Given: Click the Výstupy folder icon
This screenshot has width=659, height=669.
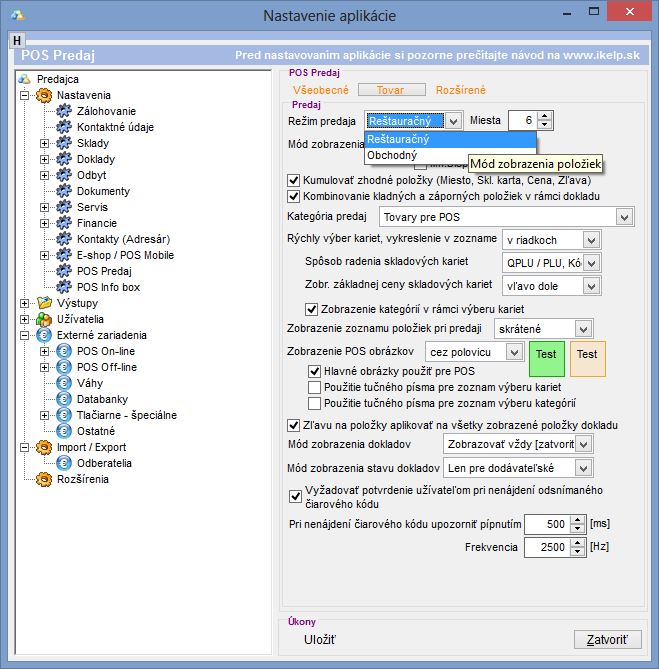Looking at the screenshot, I should pos(44,303).
